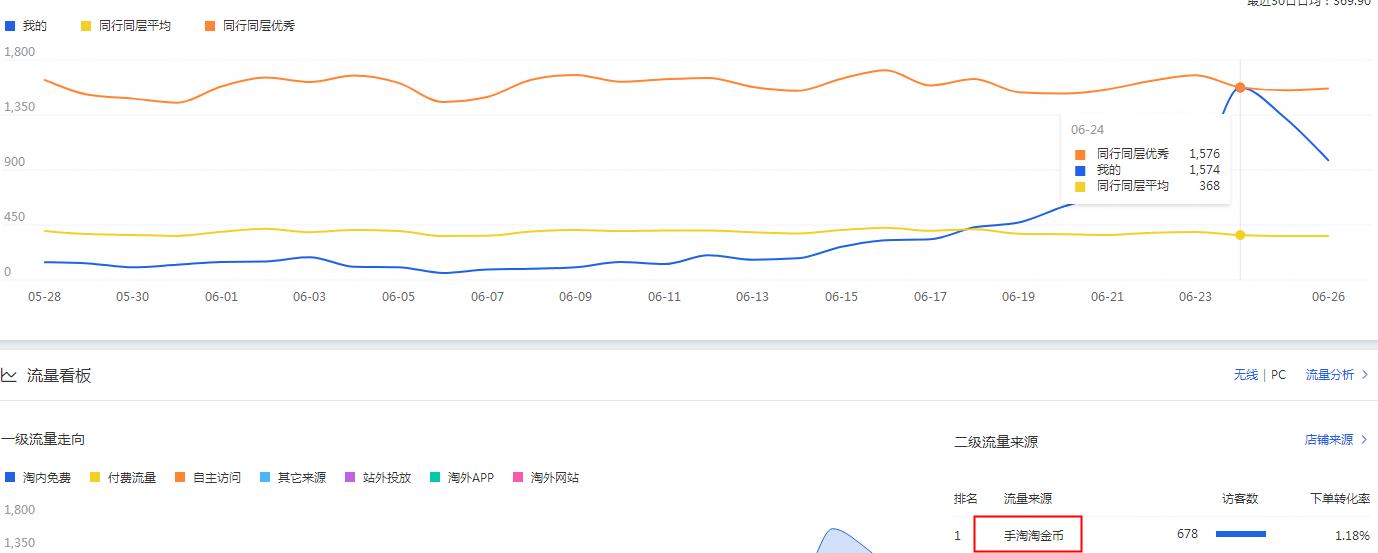Toggle the blue 我的 legend series

27,26
